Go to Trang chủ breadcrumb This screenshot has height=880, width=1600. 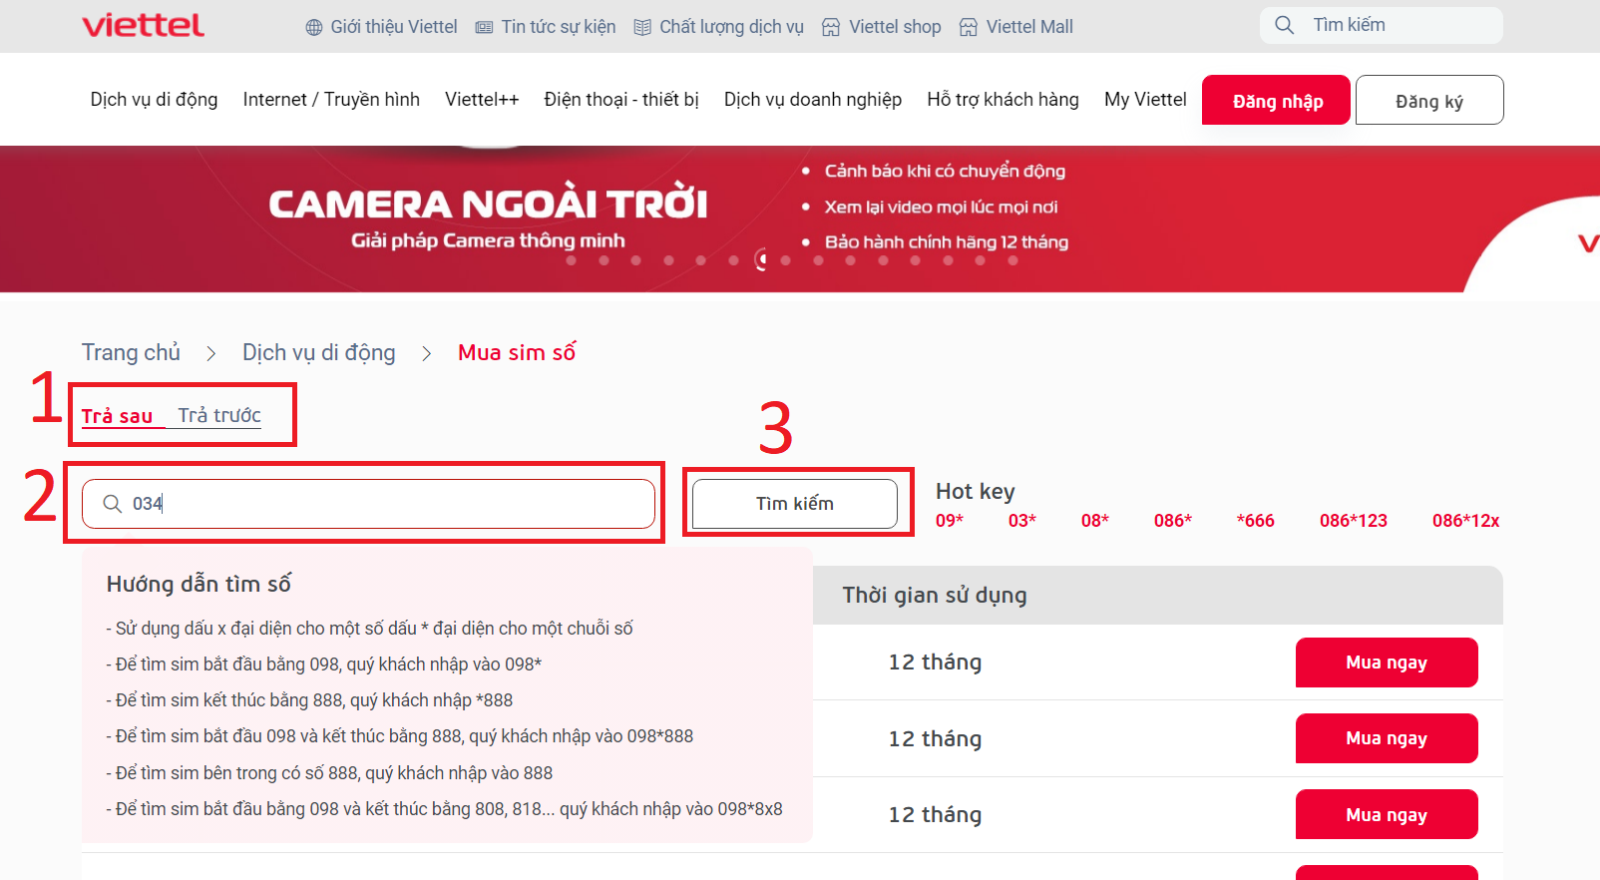(131, 352)
